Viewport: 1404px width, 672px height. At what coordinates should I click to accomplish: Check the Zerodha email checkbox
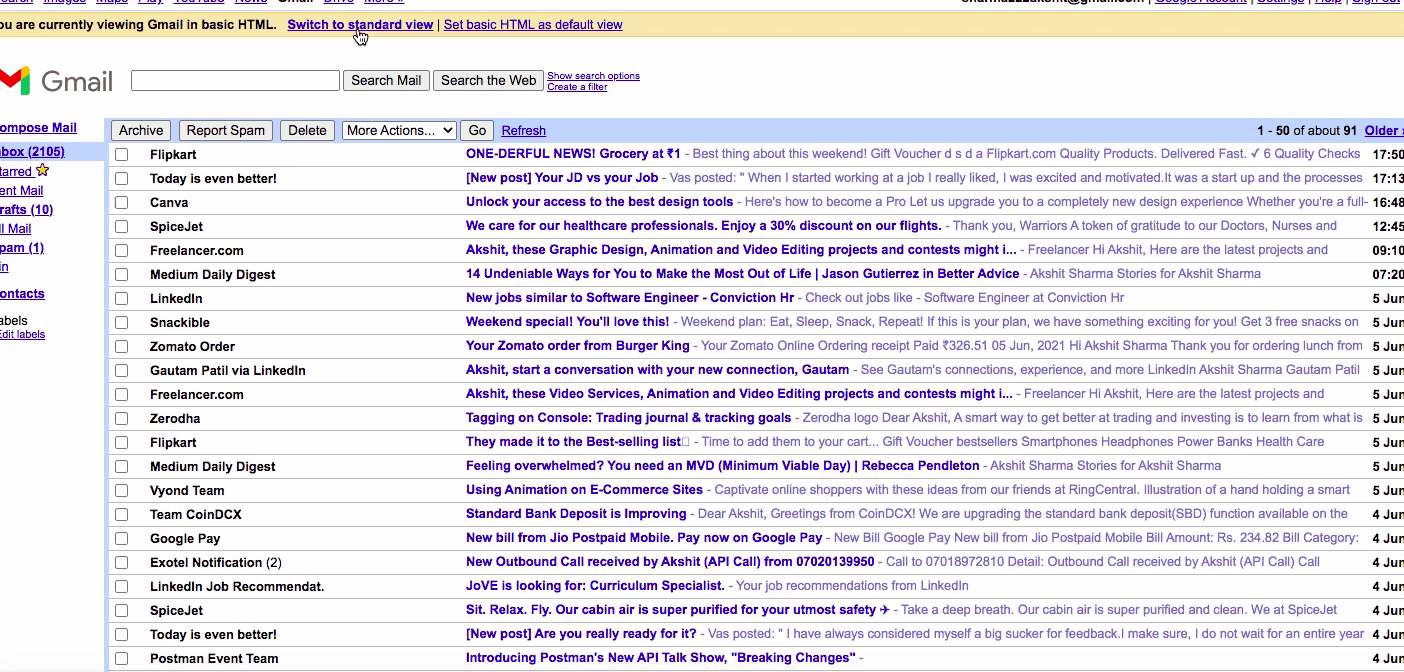[122, 418]
